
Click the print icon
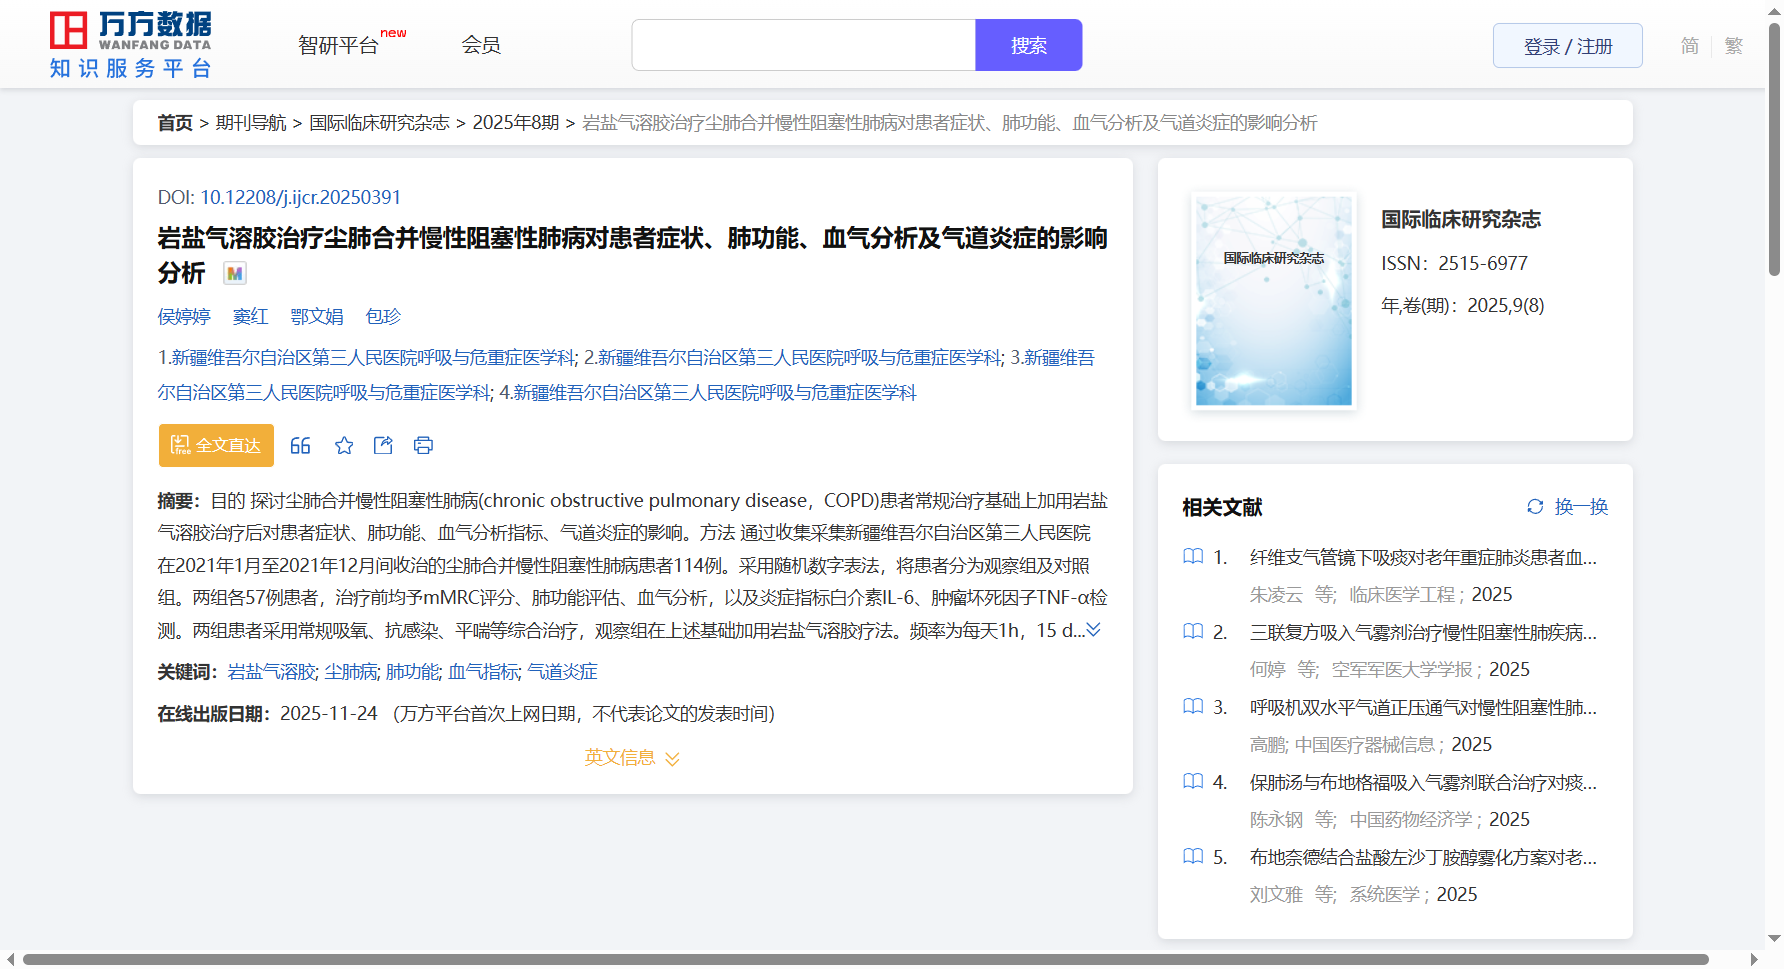pyautogui.click(x=423, y=446)
